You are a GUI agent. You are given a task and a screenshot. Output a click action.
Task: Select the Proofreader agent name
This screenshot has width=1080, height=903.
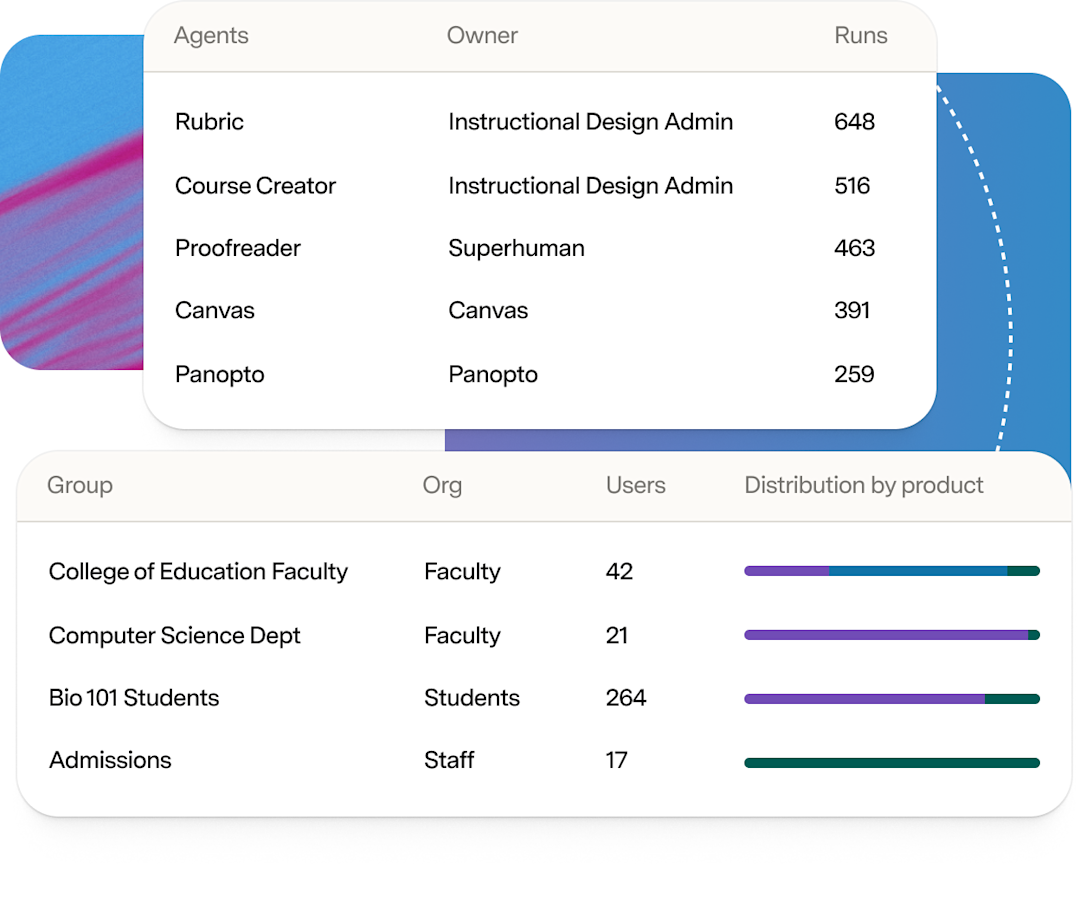pyautogui.click(x=238, y=248)
